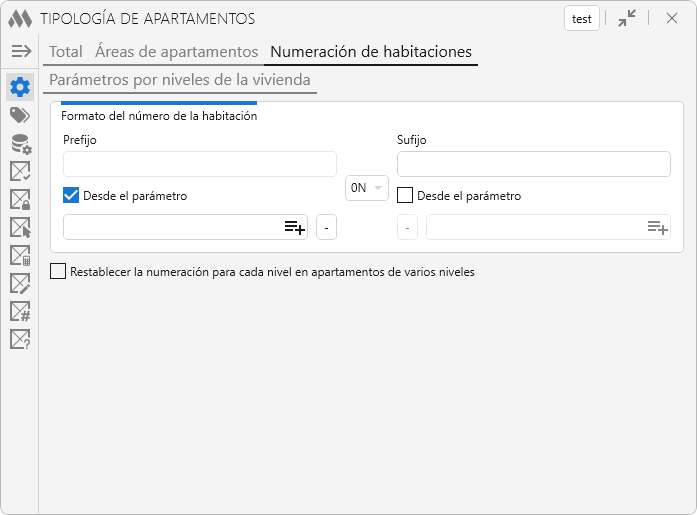Expand the sidebar with the arrow-lines icon
The width and height of the screenshot is (697, 515).
[21, 51]
